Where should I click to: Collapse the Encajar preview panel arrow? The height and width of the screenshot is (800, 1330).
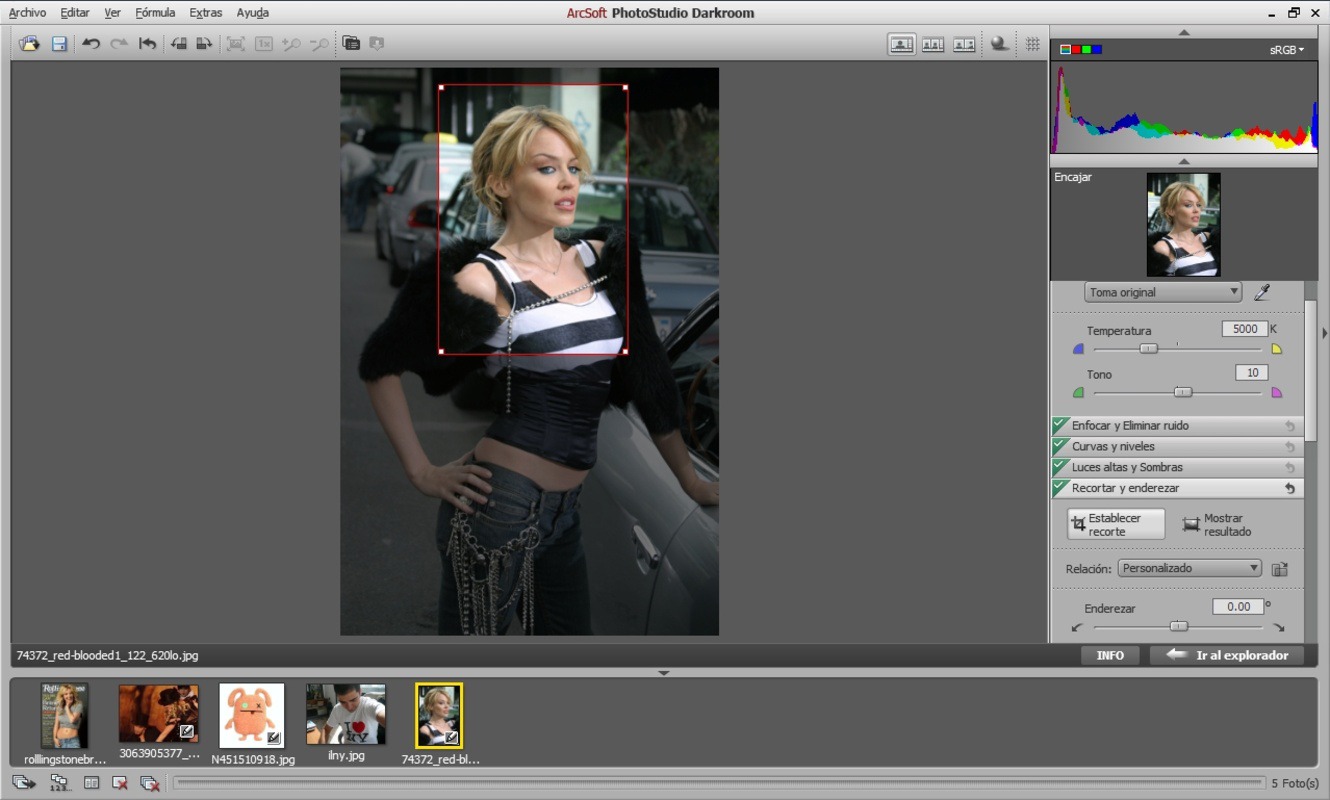pyautogui.click(x=1184, y=161)
